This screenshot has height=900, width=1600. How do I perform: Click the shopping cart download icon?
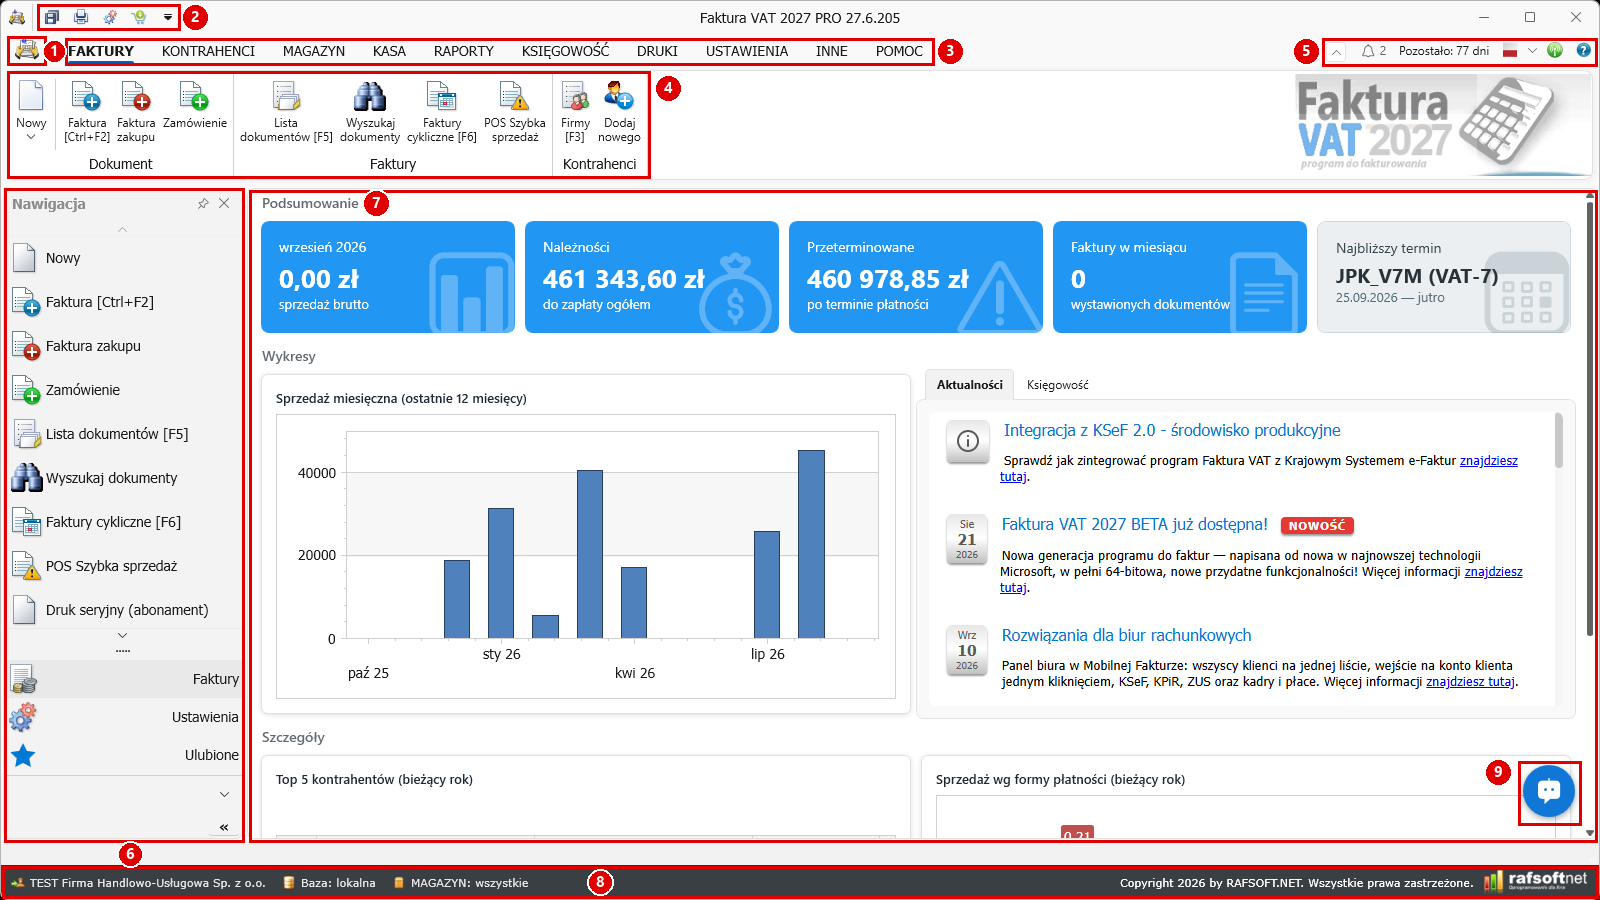pyautogui.click(x=139, y=17)
